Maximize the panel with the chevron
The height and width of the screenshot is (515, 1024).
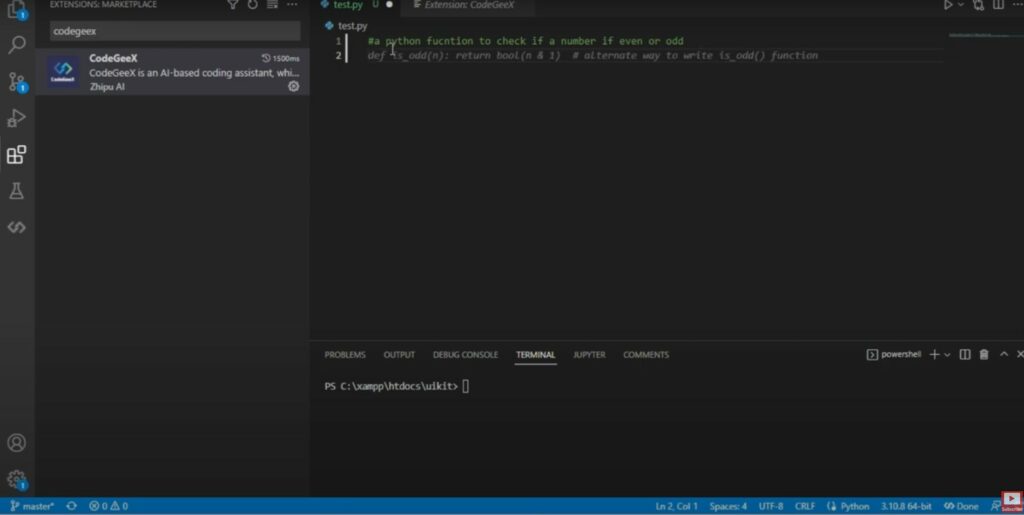[1004, 354]
